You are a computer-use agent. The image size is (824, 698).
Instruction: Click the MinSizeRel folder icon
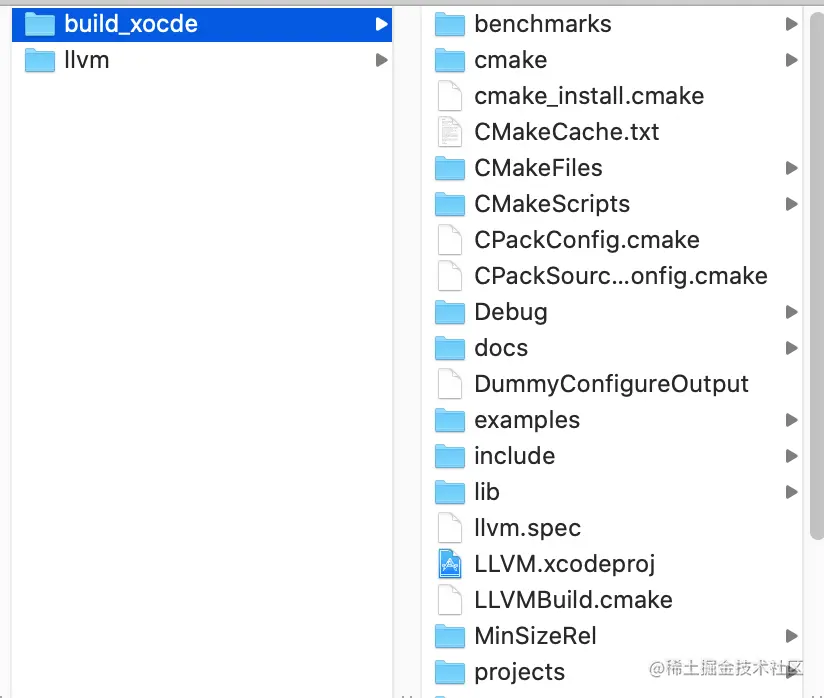point(450,636)
